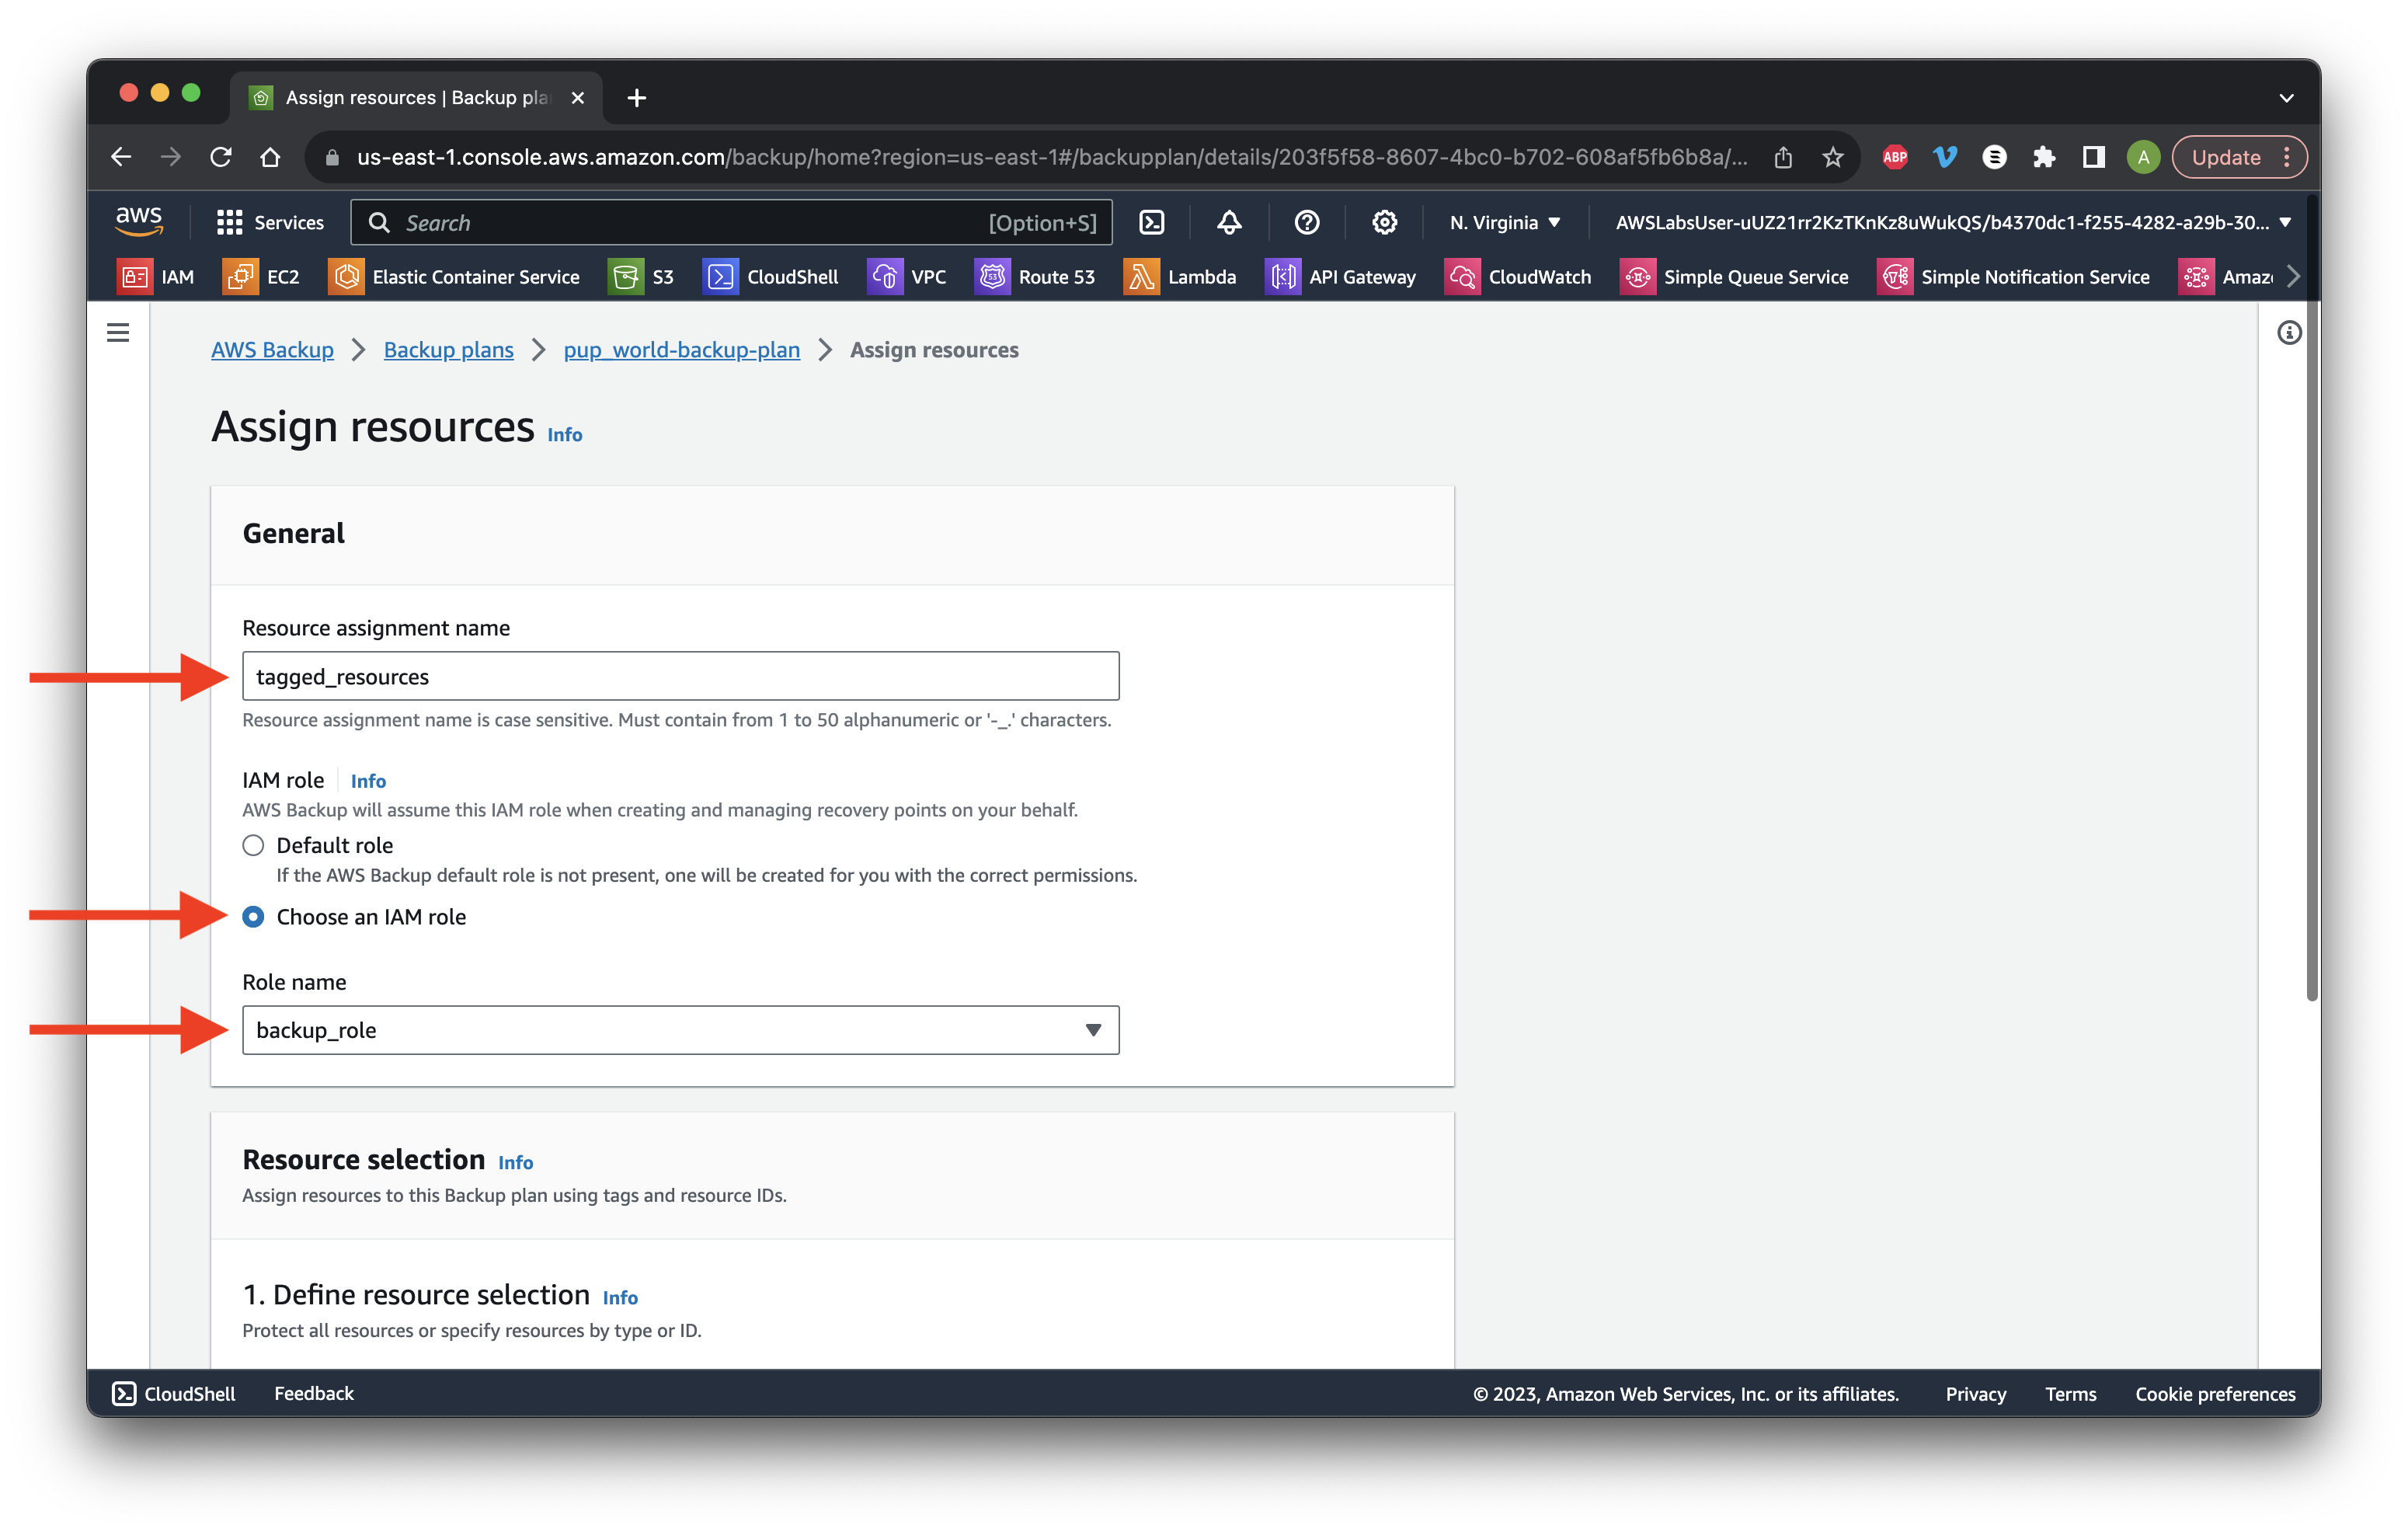Open the N. Virginia region selector

coord(1505,222)
